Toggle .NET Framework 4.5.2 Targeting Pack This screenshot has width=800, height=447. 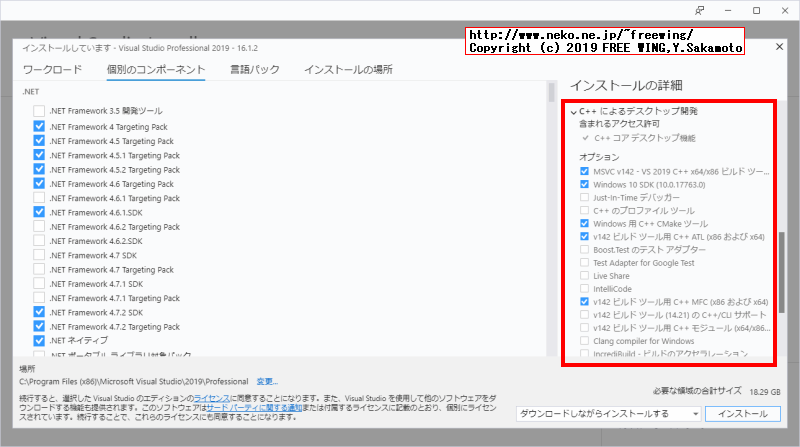coord(39,169)
